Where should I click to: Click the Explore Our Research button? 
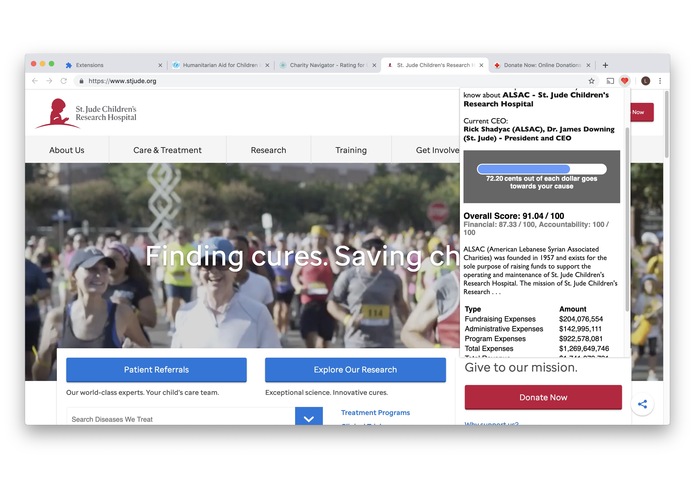pos(355,370)
